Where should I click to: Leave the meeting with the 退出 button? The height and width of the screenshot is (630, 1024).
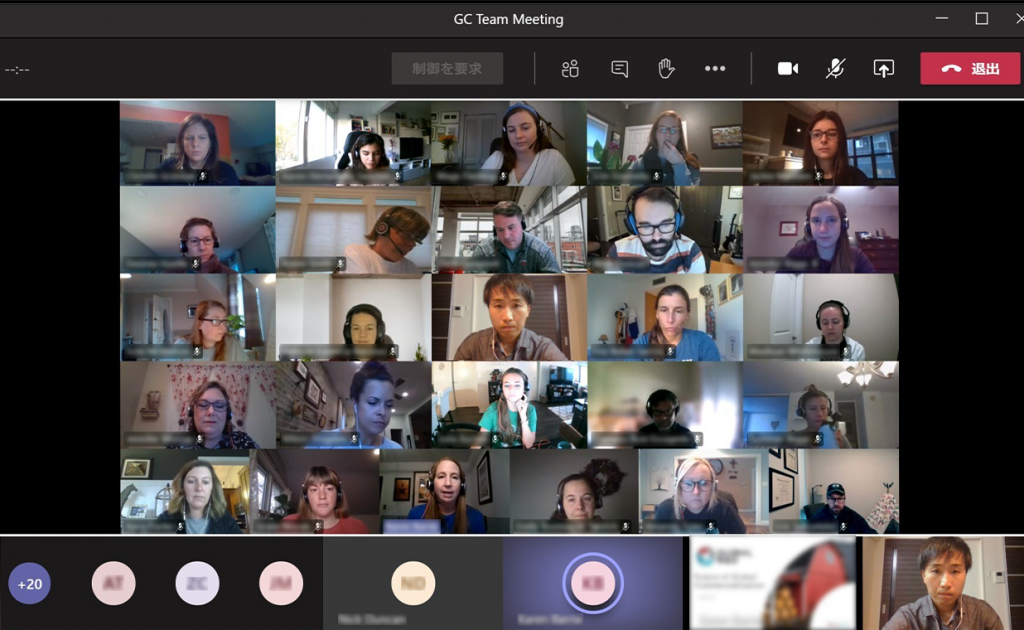(x=969, y=68)
